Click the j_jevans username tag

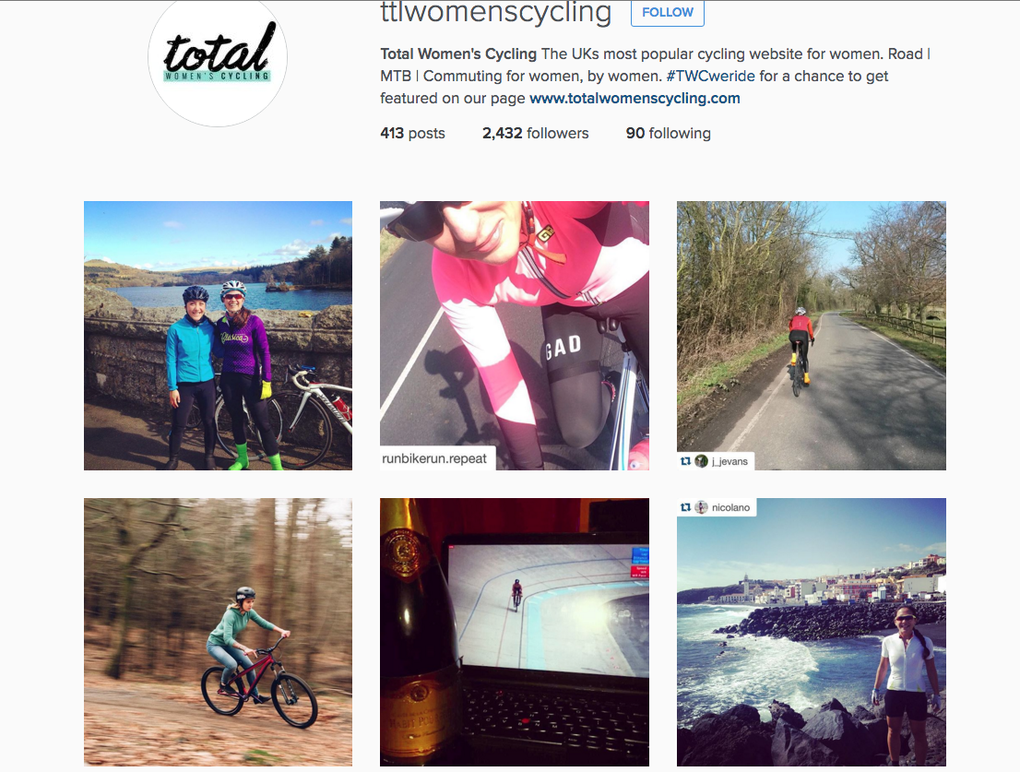click(730, 461)
